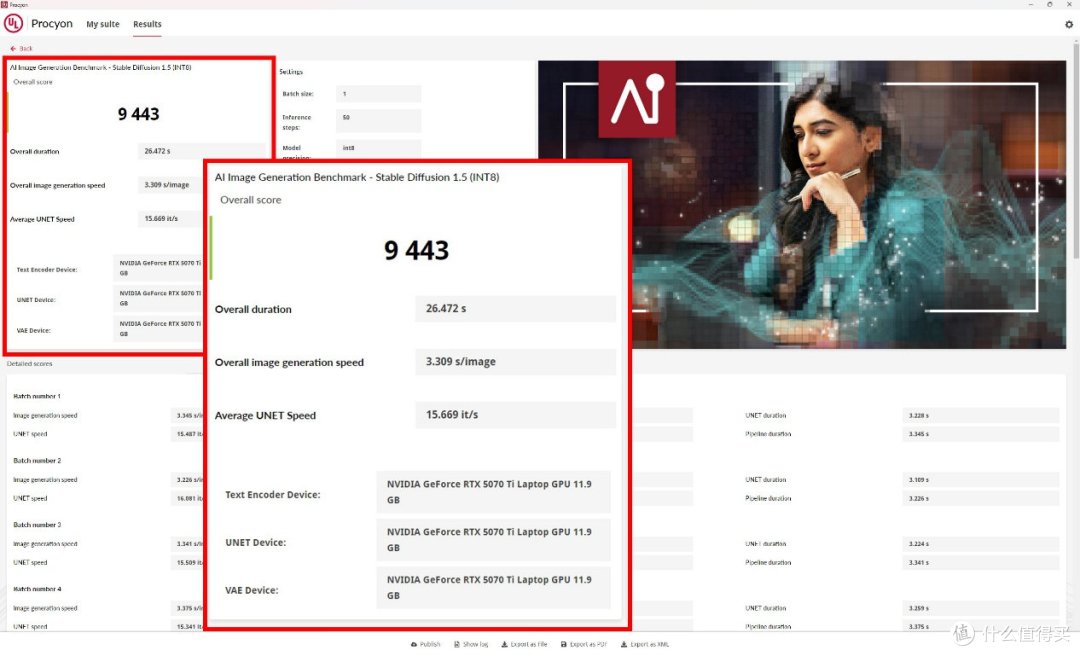Click the Batch number 4 heading

coord(37,589)
